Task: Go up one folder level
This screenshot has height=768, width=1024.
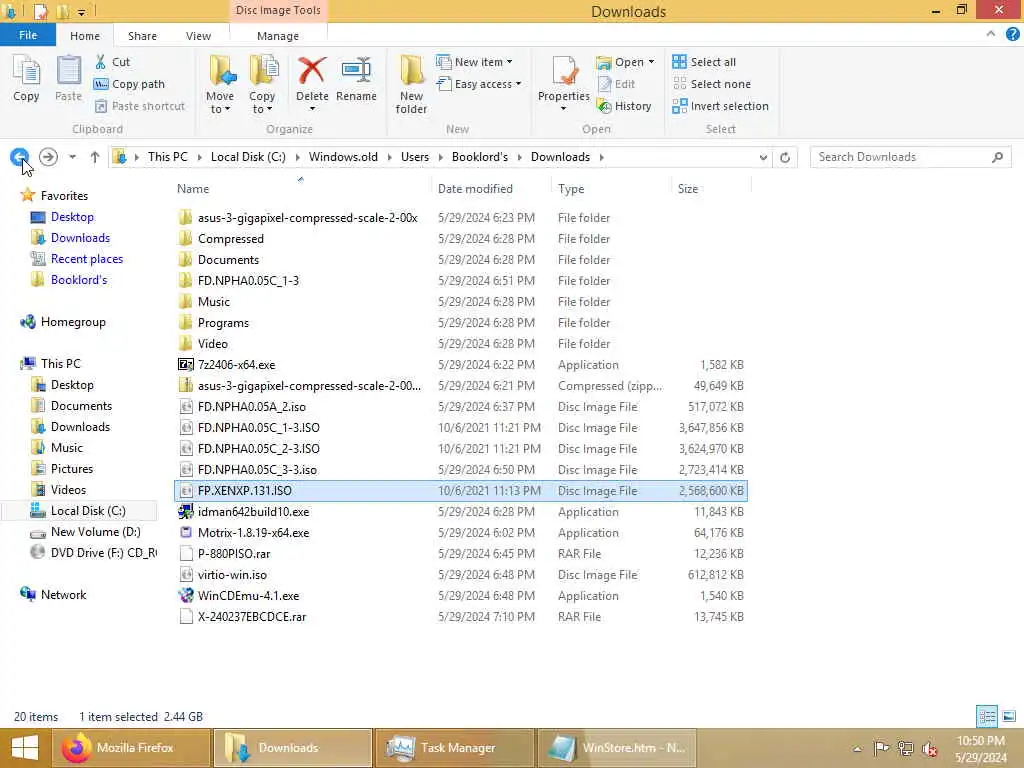Action: [x=95, y=157]
